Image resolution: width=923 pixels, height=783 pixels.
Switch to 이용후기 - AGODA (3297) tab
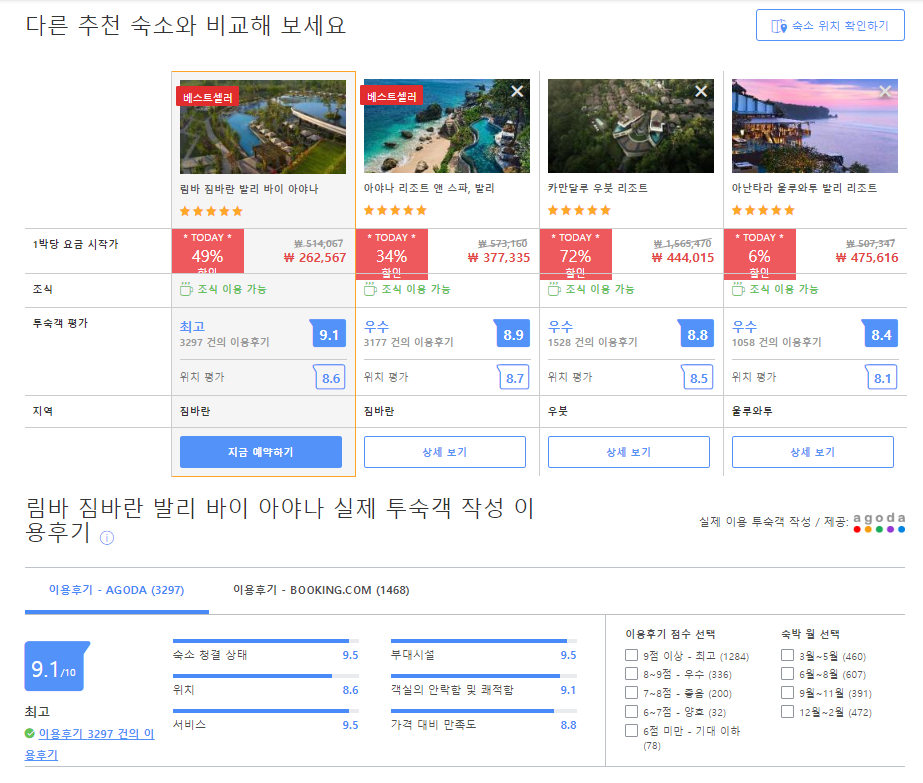pyautogui.click(x=117, y=590)
